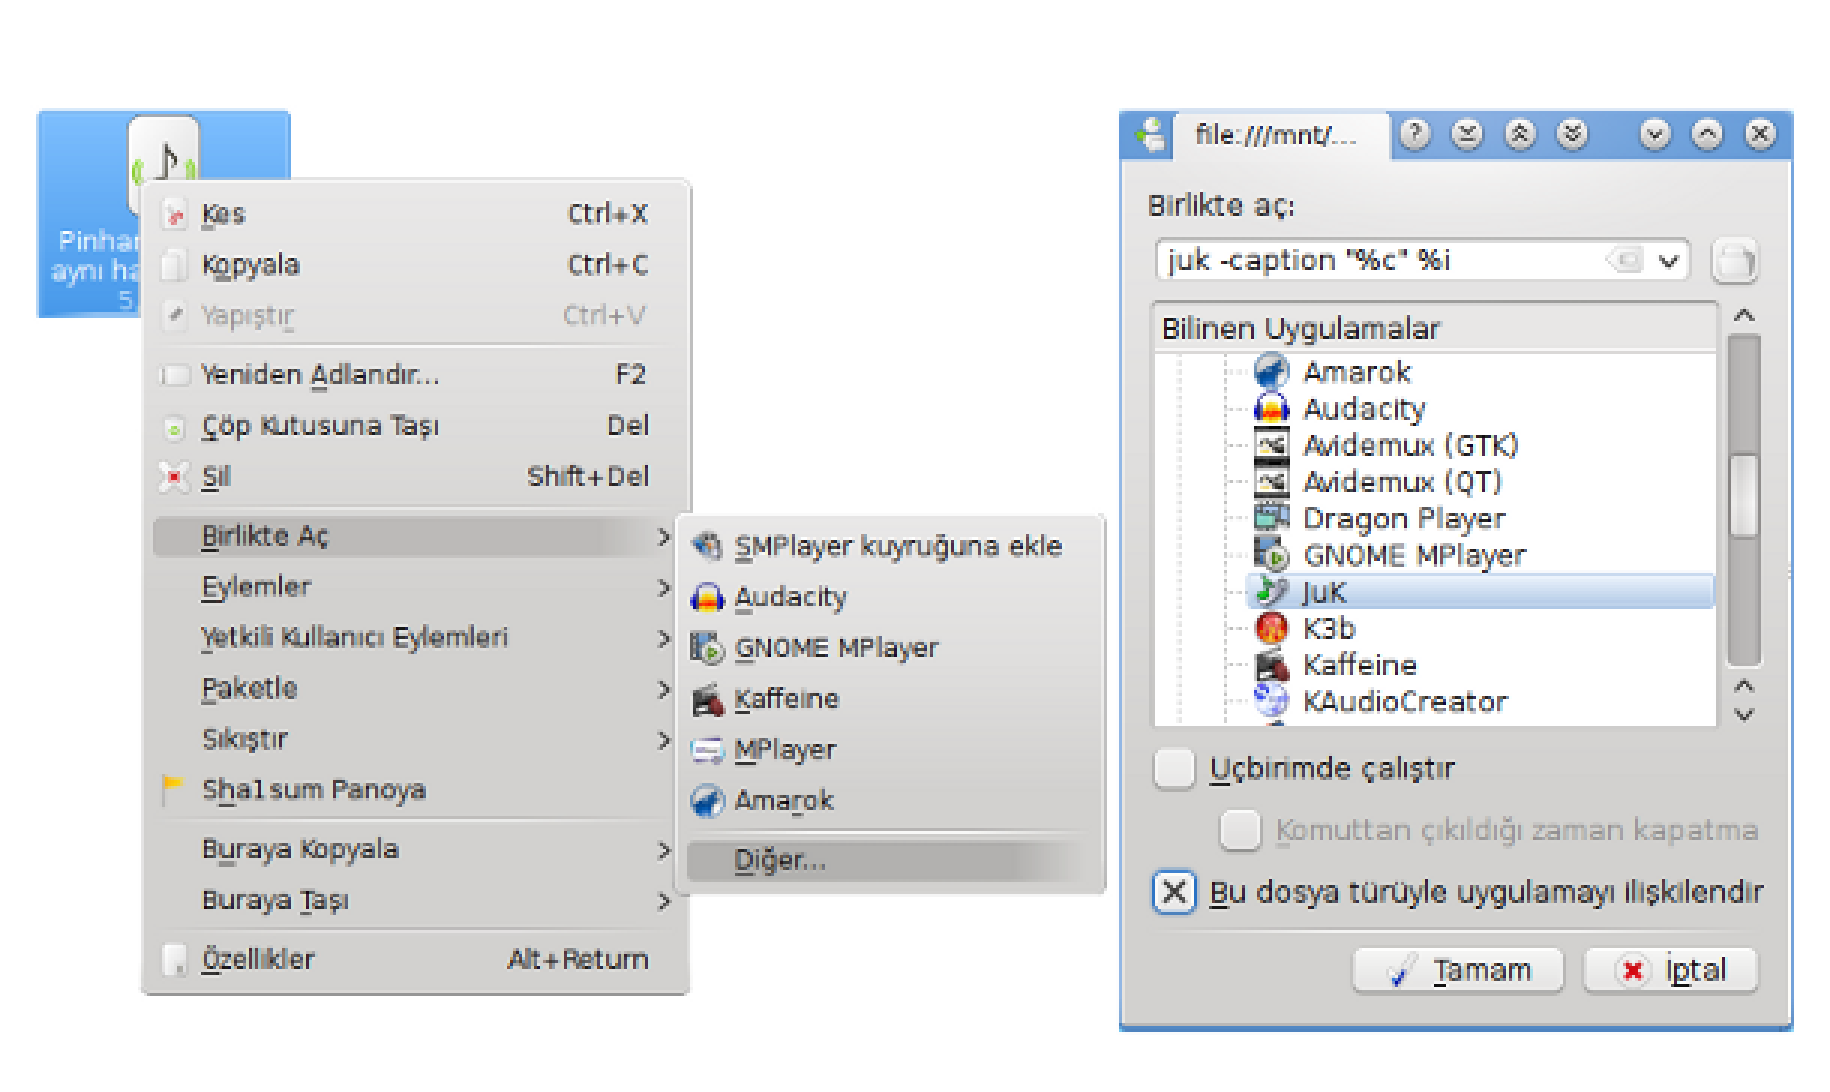Click the Avidemux (GTK) icon in list

1271,445
